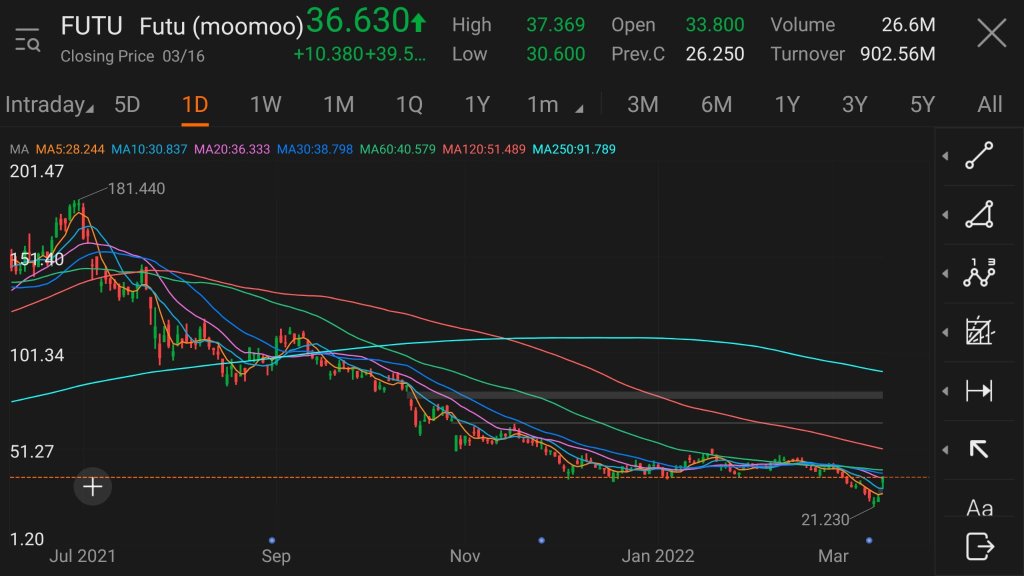1024x576 pixels.
Task: Switch to the 1Q chart tab
Action: [409, 104]
